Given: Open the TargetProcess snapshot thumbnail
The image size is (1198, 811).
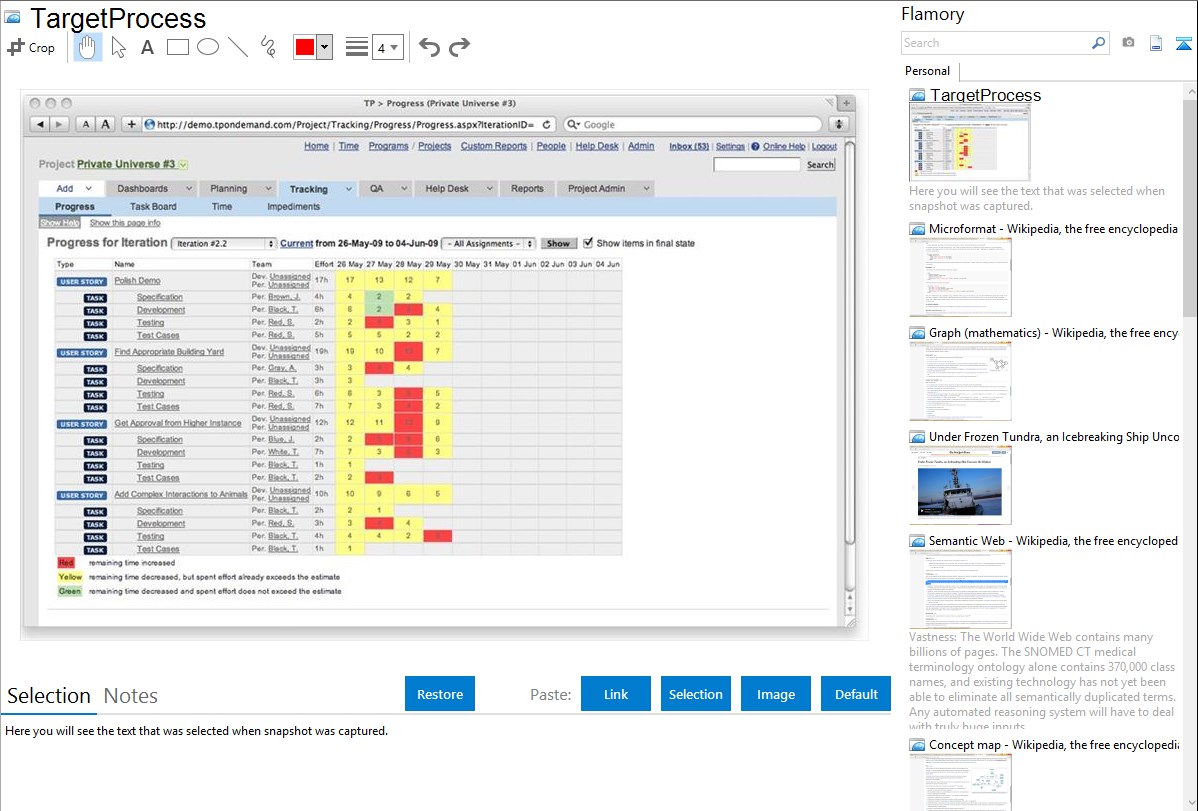Looking at the screenshot, I should [x=969, y=142].
